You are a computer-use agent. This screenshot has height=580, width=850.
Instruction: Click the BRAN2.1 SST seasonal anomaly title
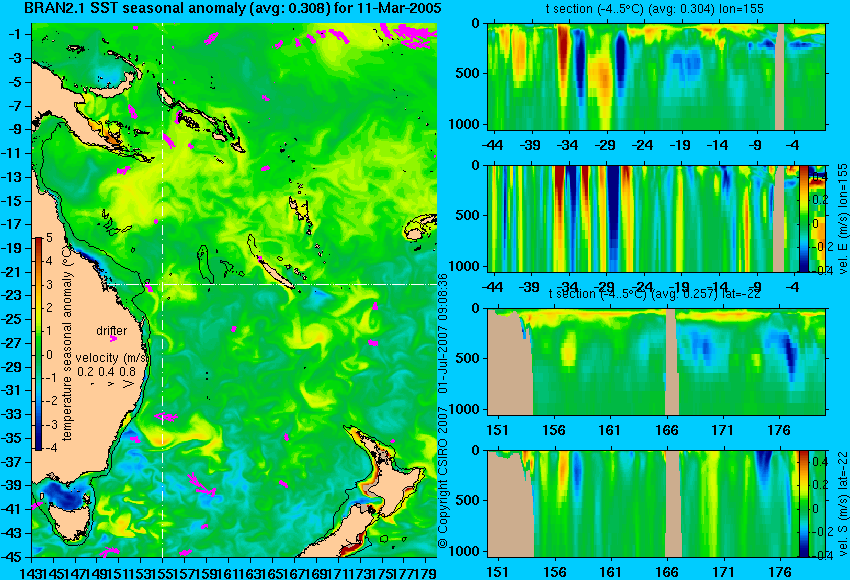coord(233,9)
